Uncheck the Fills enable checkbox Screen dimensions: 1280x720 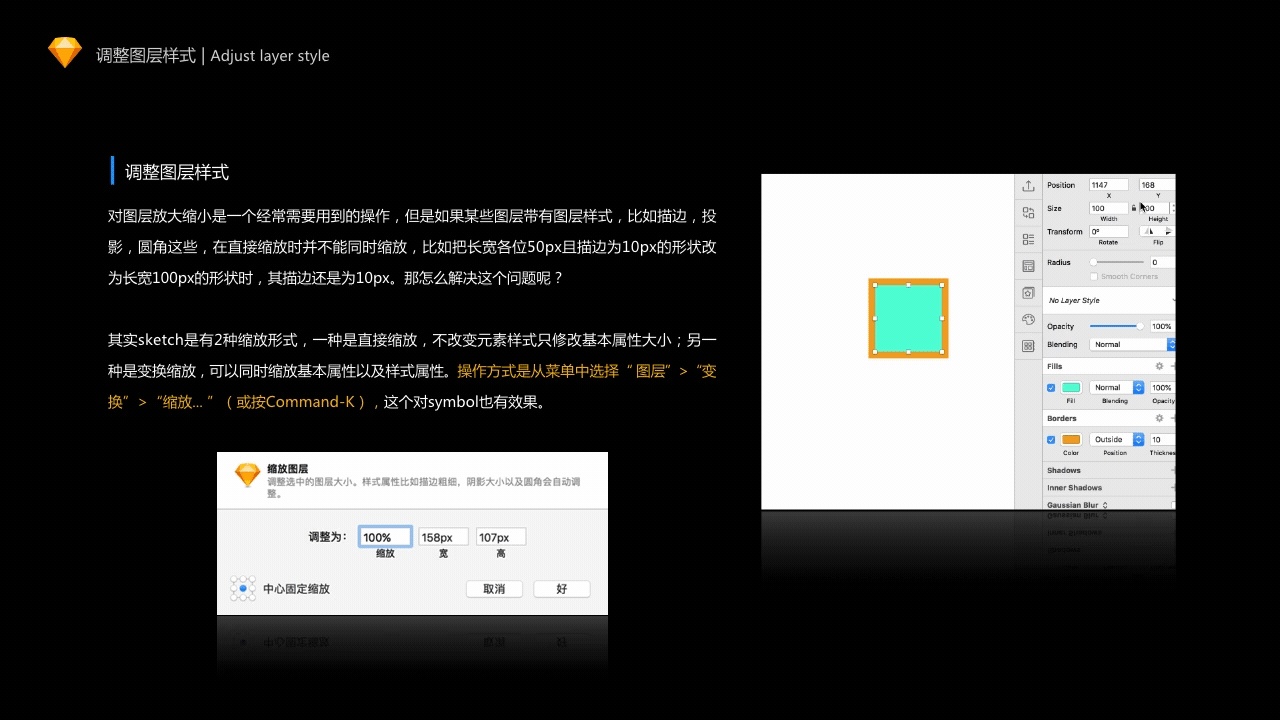[x=1051, y=387]
